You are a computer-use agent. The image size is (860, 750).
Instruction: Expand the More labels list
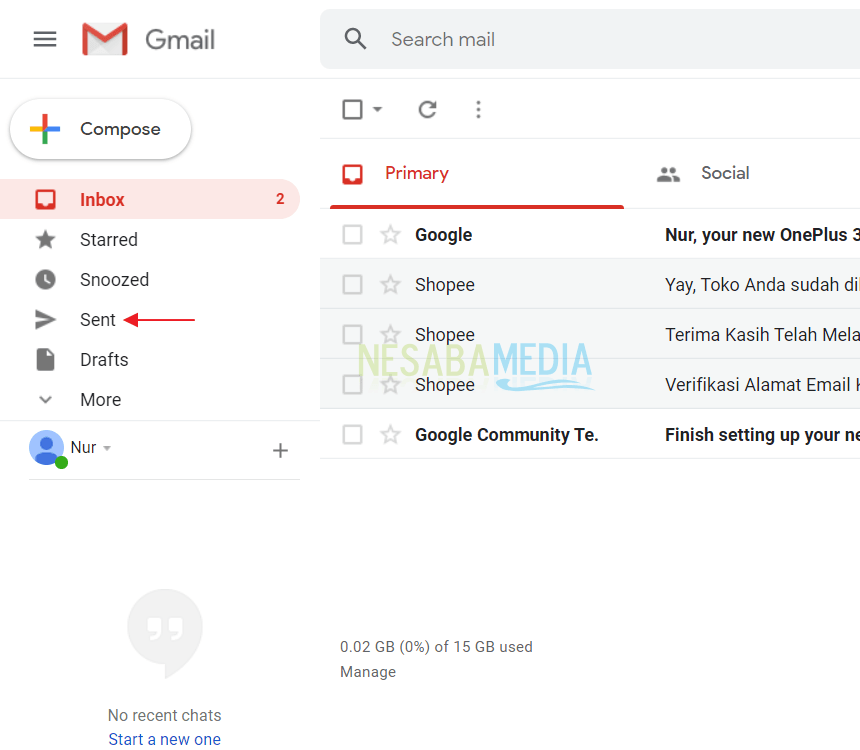[100, 400]
